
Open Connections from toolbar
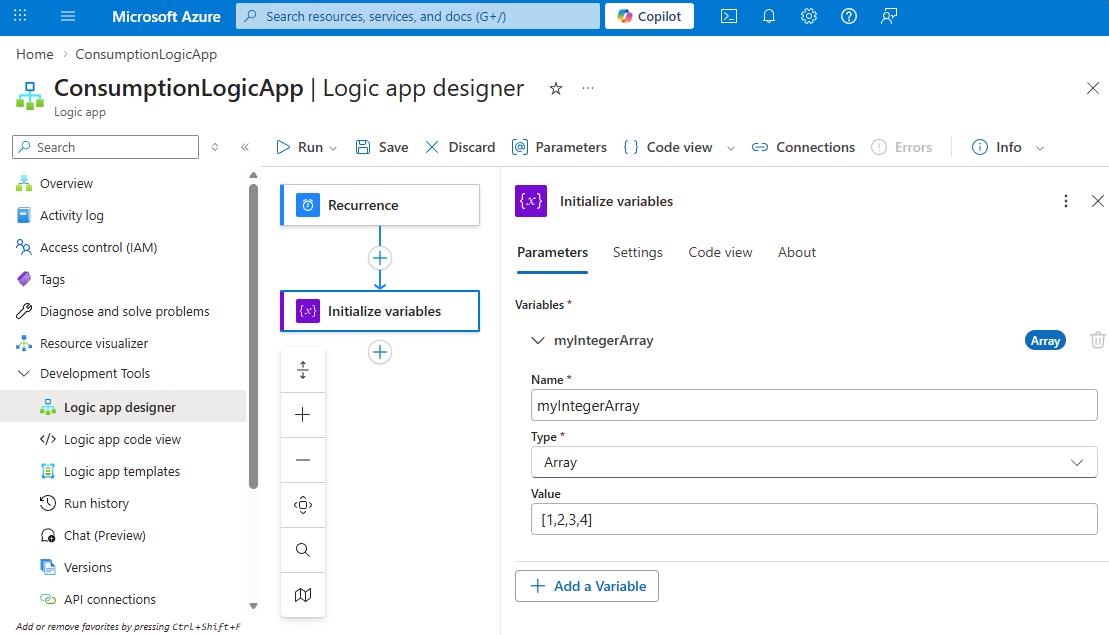tap(803, 147)
